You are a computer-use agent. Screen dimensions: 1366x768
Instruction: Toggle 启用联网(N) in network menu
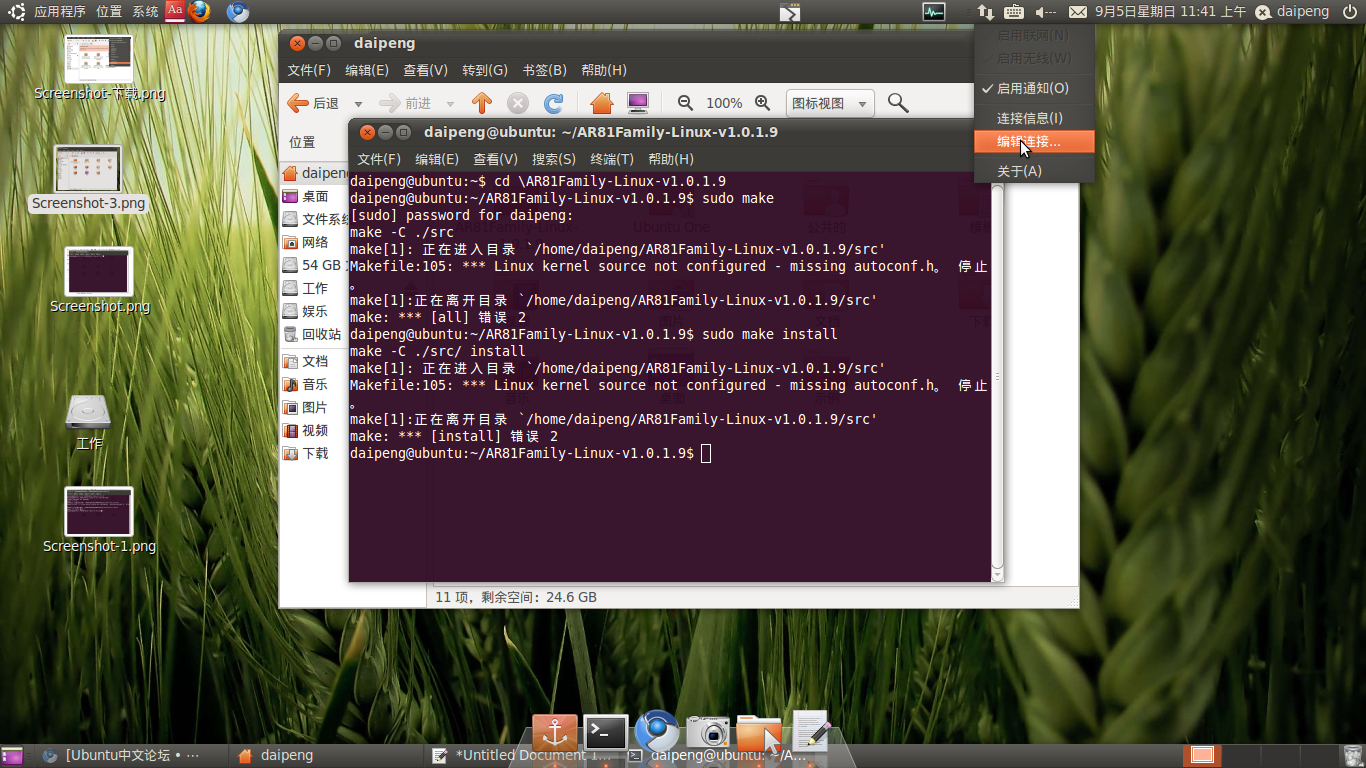(1034, 35)
